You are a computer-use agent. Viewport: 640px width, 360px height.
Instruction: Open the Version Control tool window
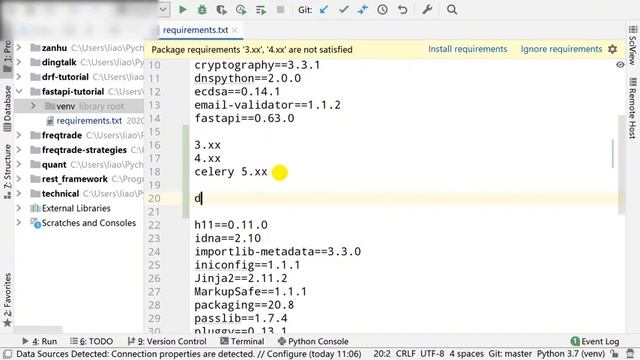[x=167, y=341]
